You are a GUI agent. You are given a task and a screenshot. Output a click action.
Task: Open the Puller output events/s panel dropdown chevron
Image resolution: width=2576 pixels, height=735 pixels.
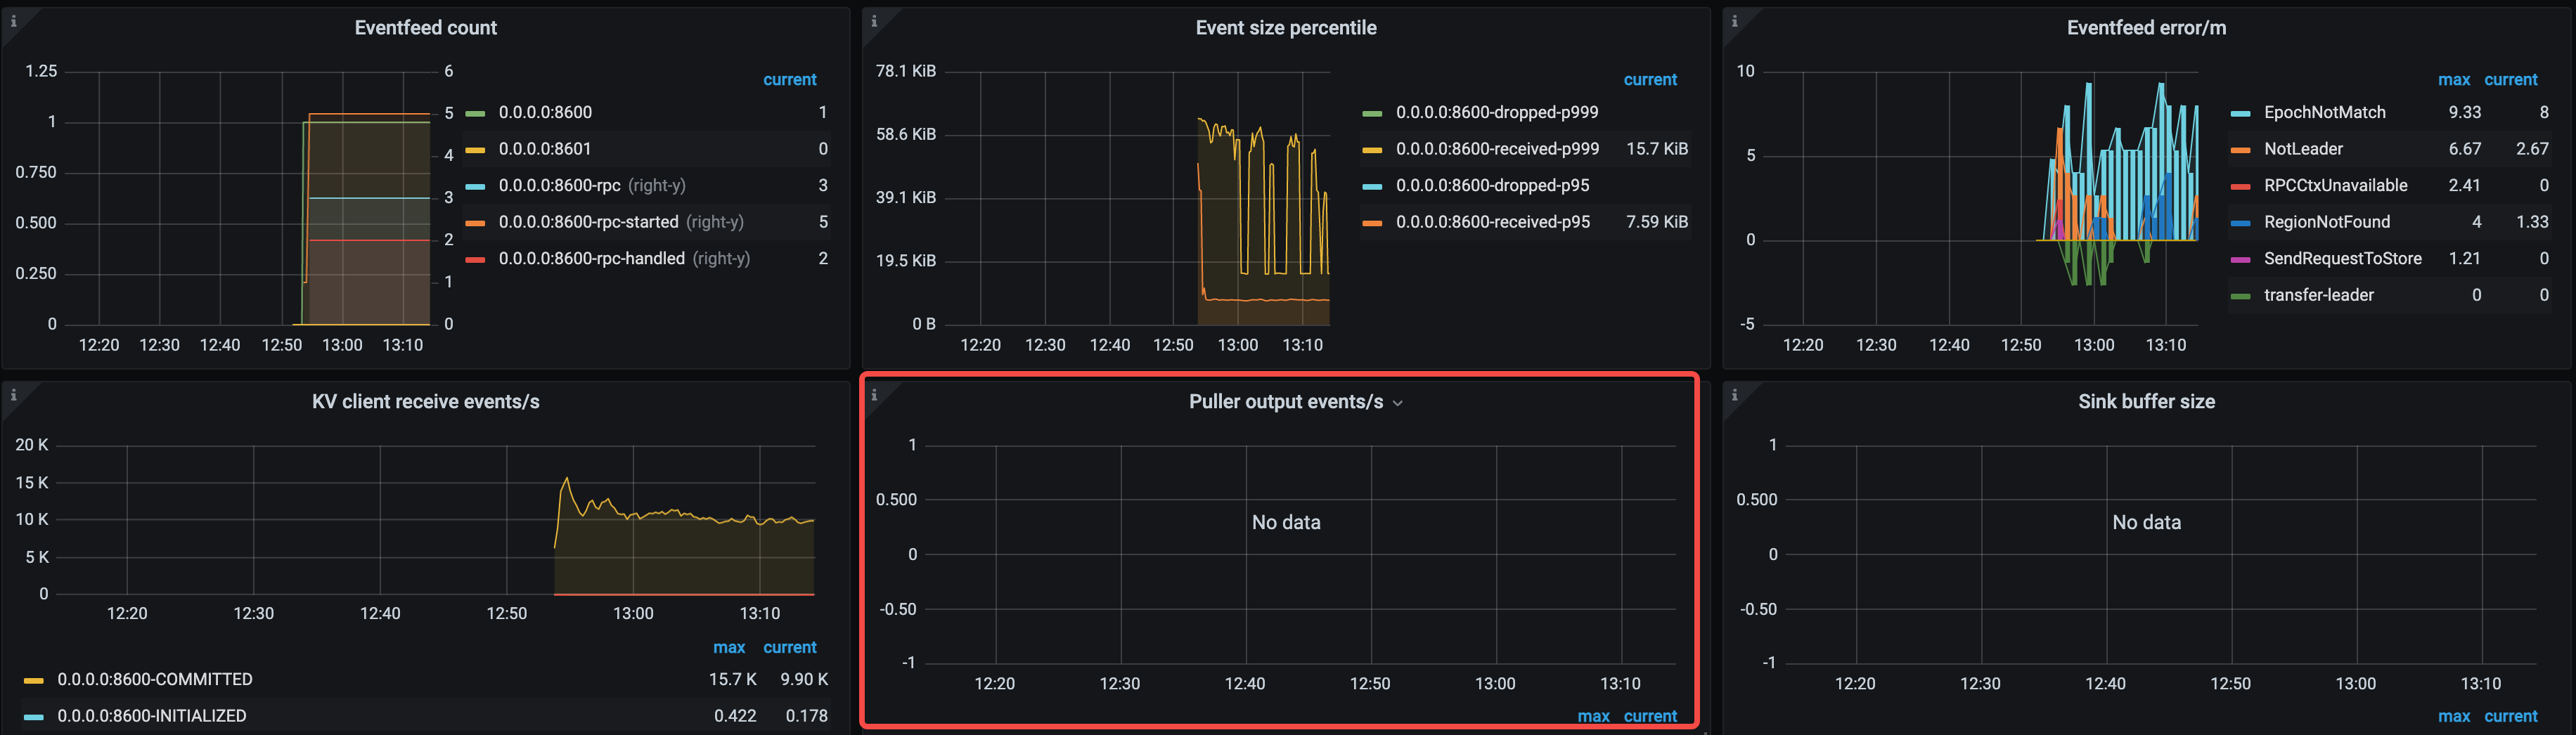click(x=1399, y=402)
